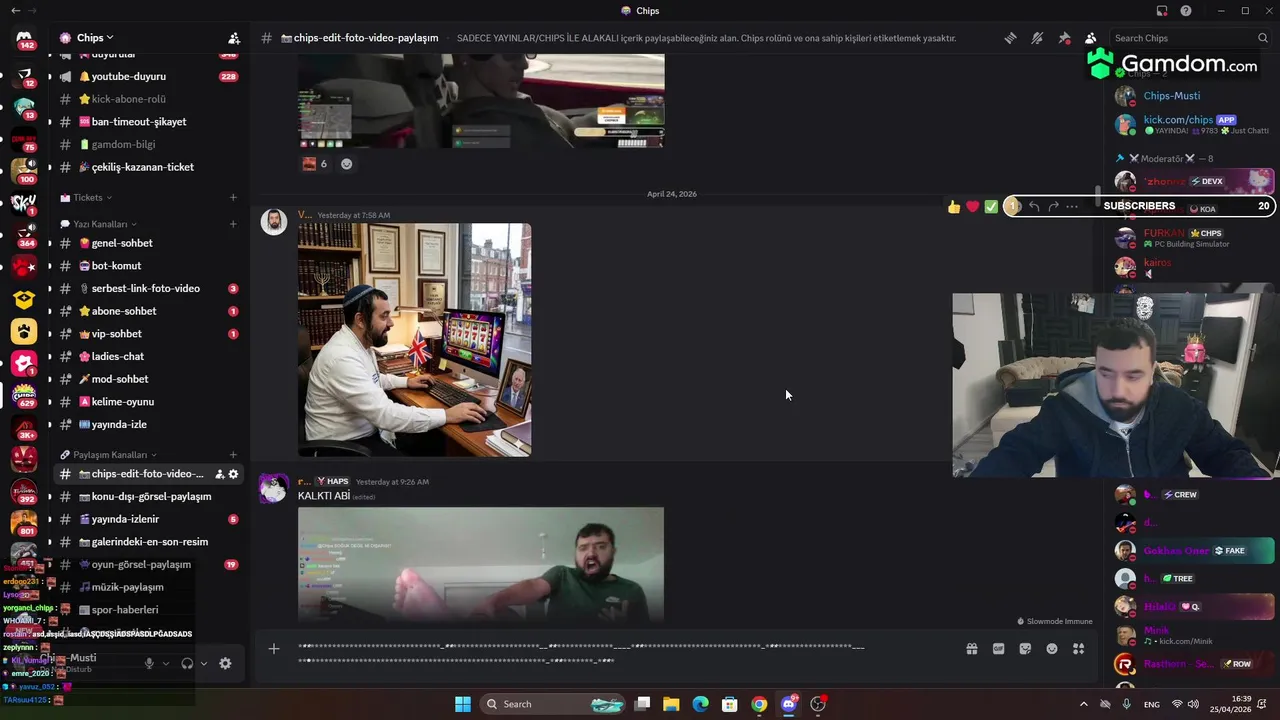Open GIF picker
This screenshot has width=1280, height=720.
(x=998, y=649)
